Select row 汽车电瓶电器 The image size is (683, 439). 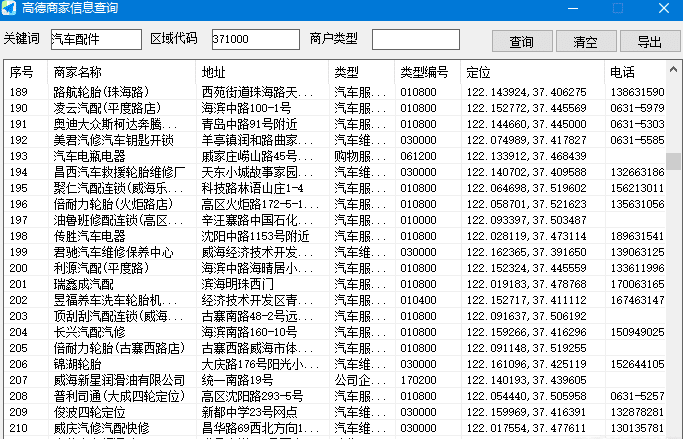(335, 156)
